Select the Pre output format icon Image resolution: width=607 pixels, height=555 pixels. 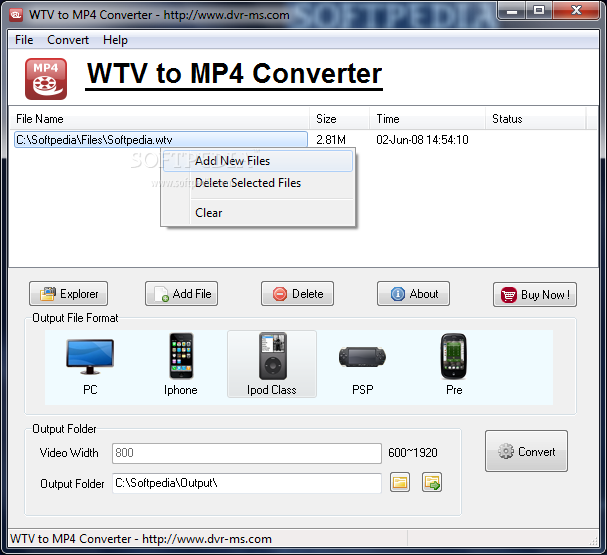454,364
